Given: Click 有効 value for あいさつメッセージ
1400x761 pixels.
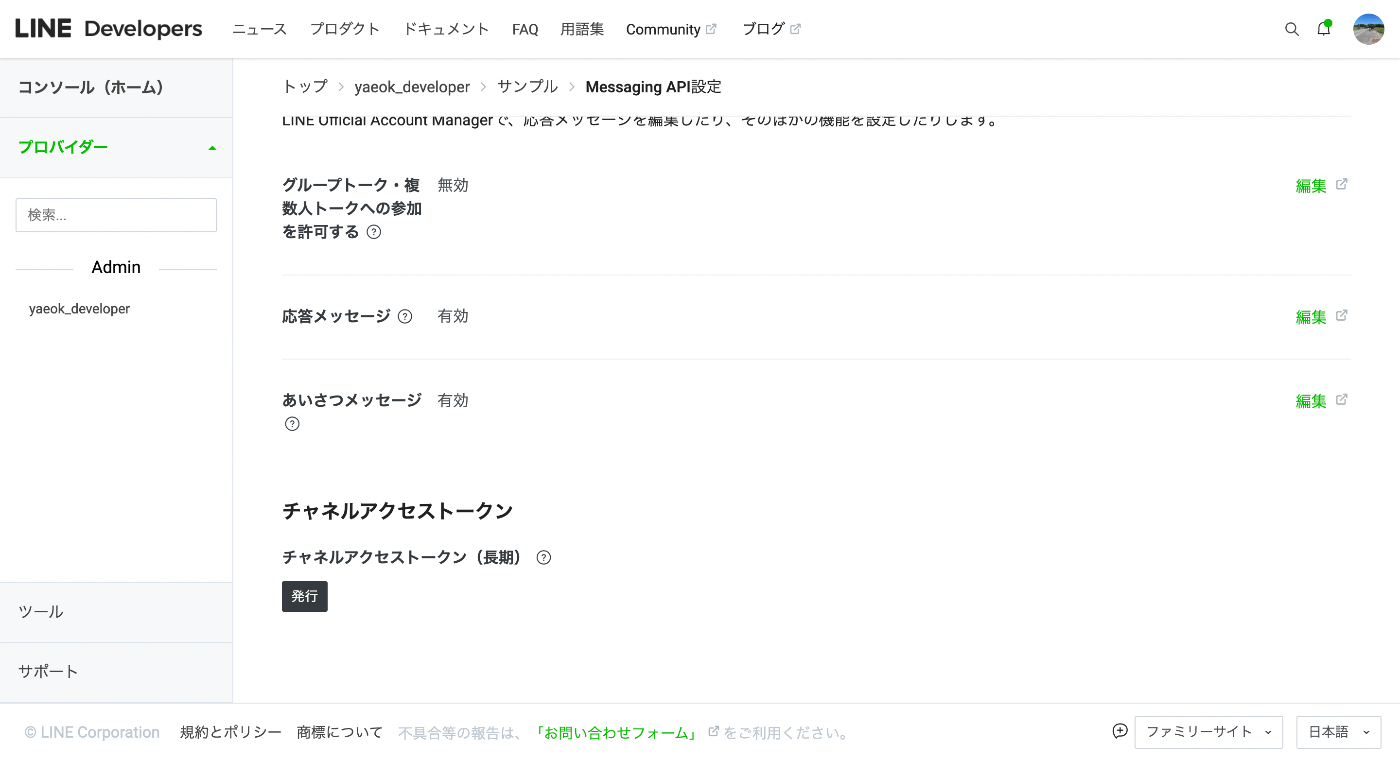Looking at the screenshot, I should click(453, 400).
